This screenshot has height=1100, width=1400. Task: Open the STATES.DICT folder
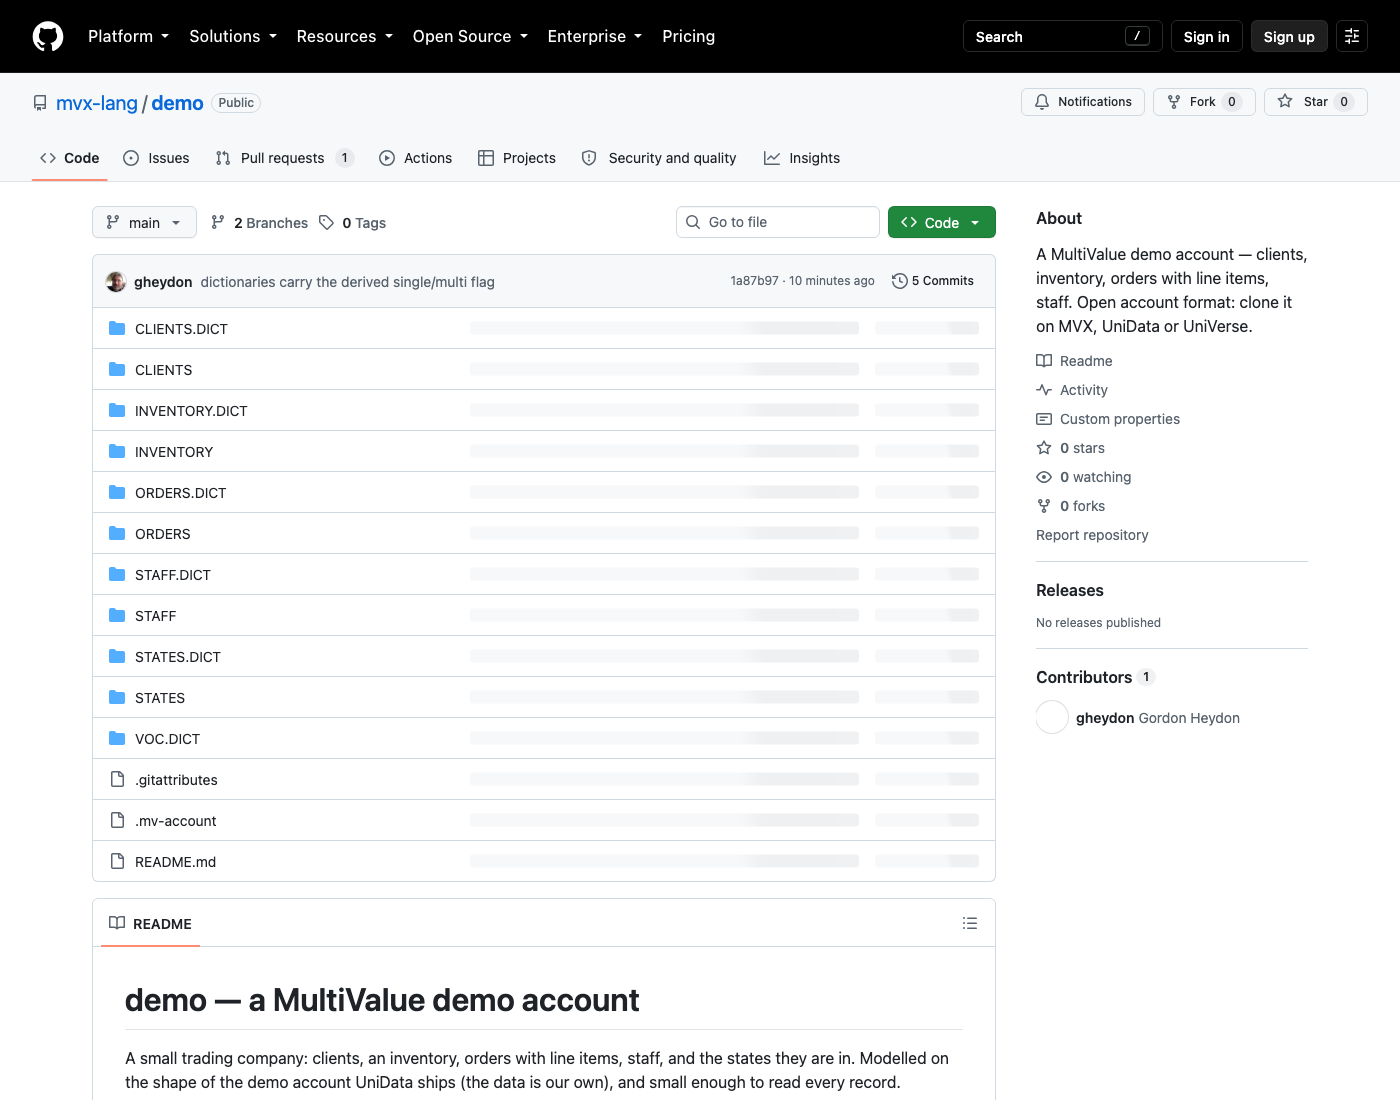pos(178,657)
